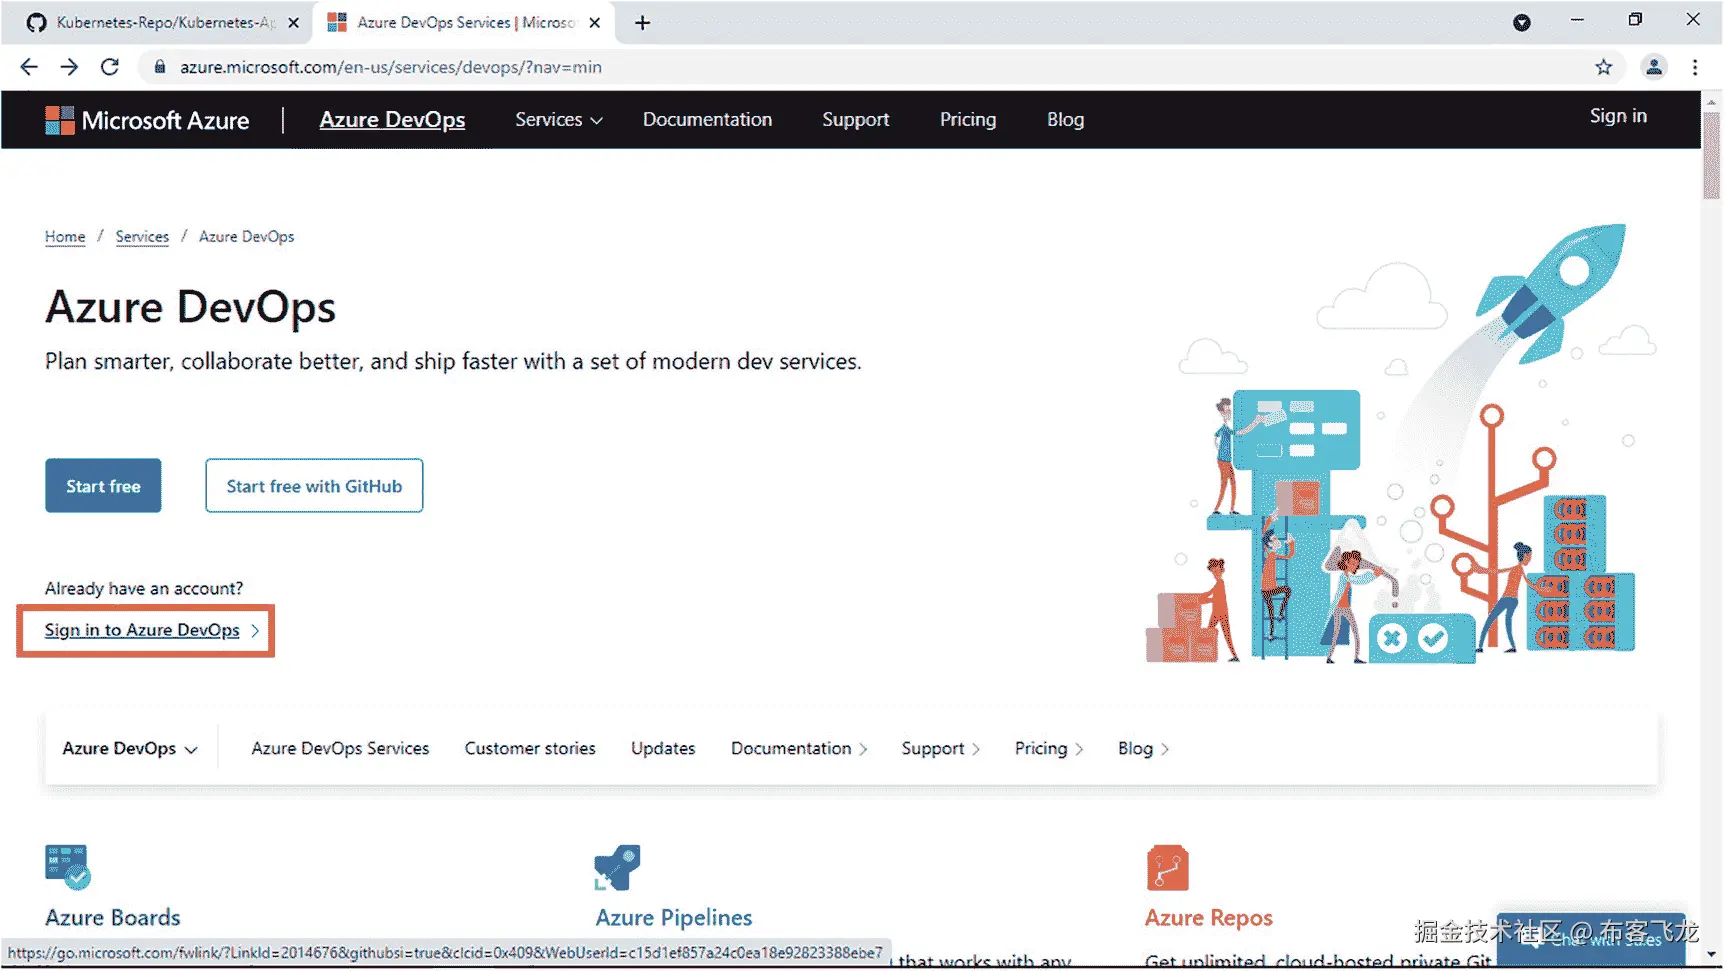
Task: Click the Microsoft Azure logo
Action: (148, 120)
